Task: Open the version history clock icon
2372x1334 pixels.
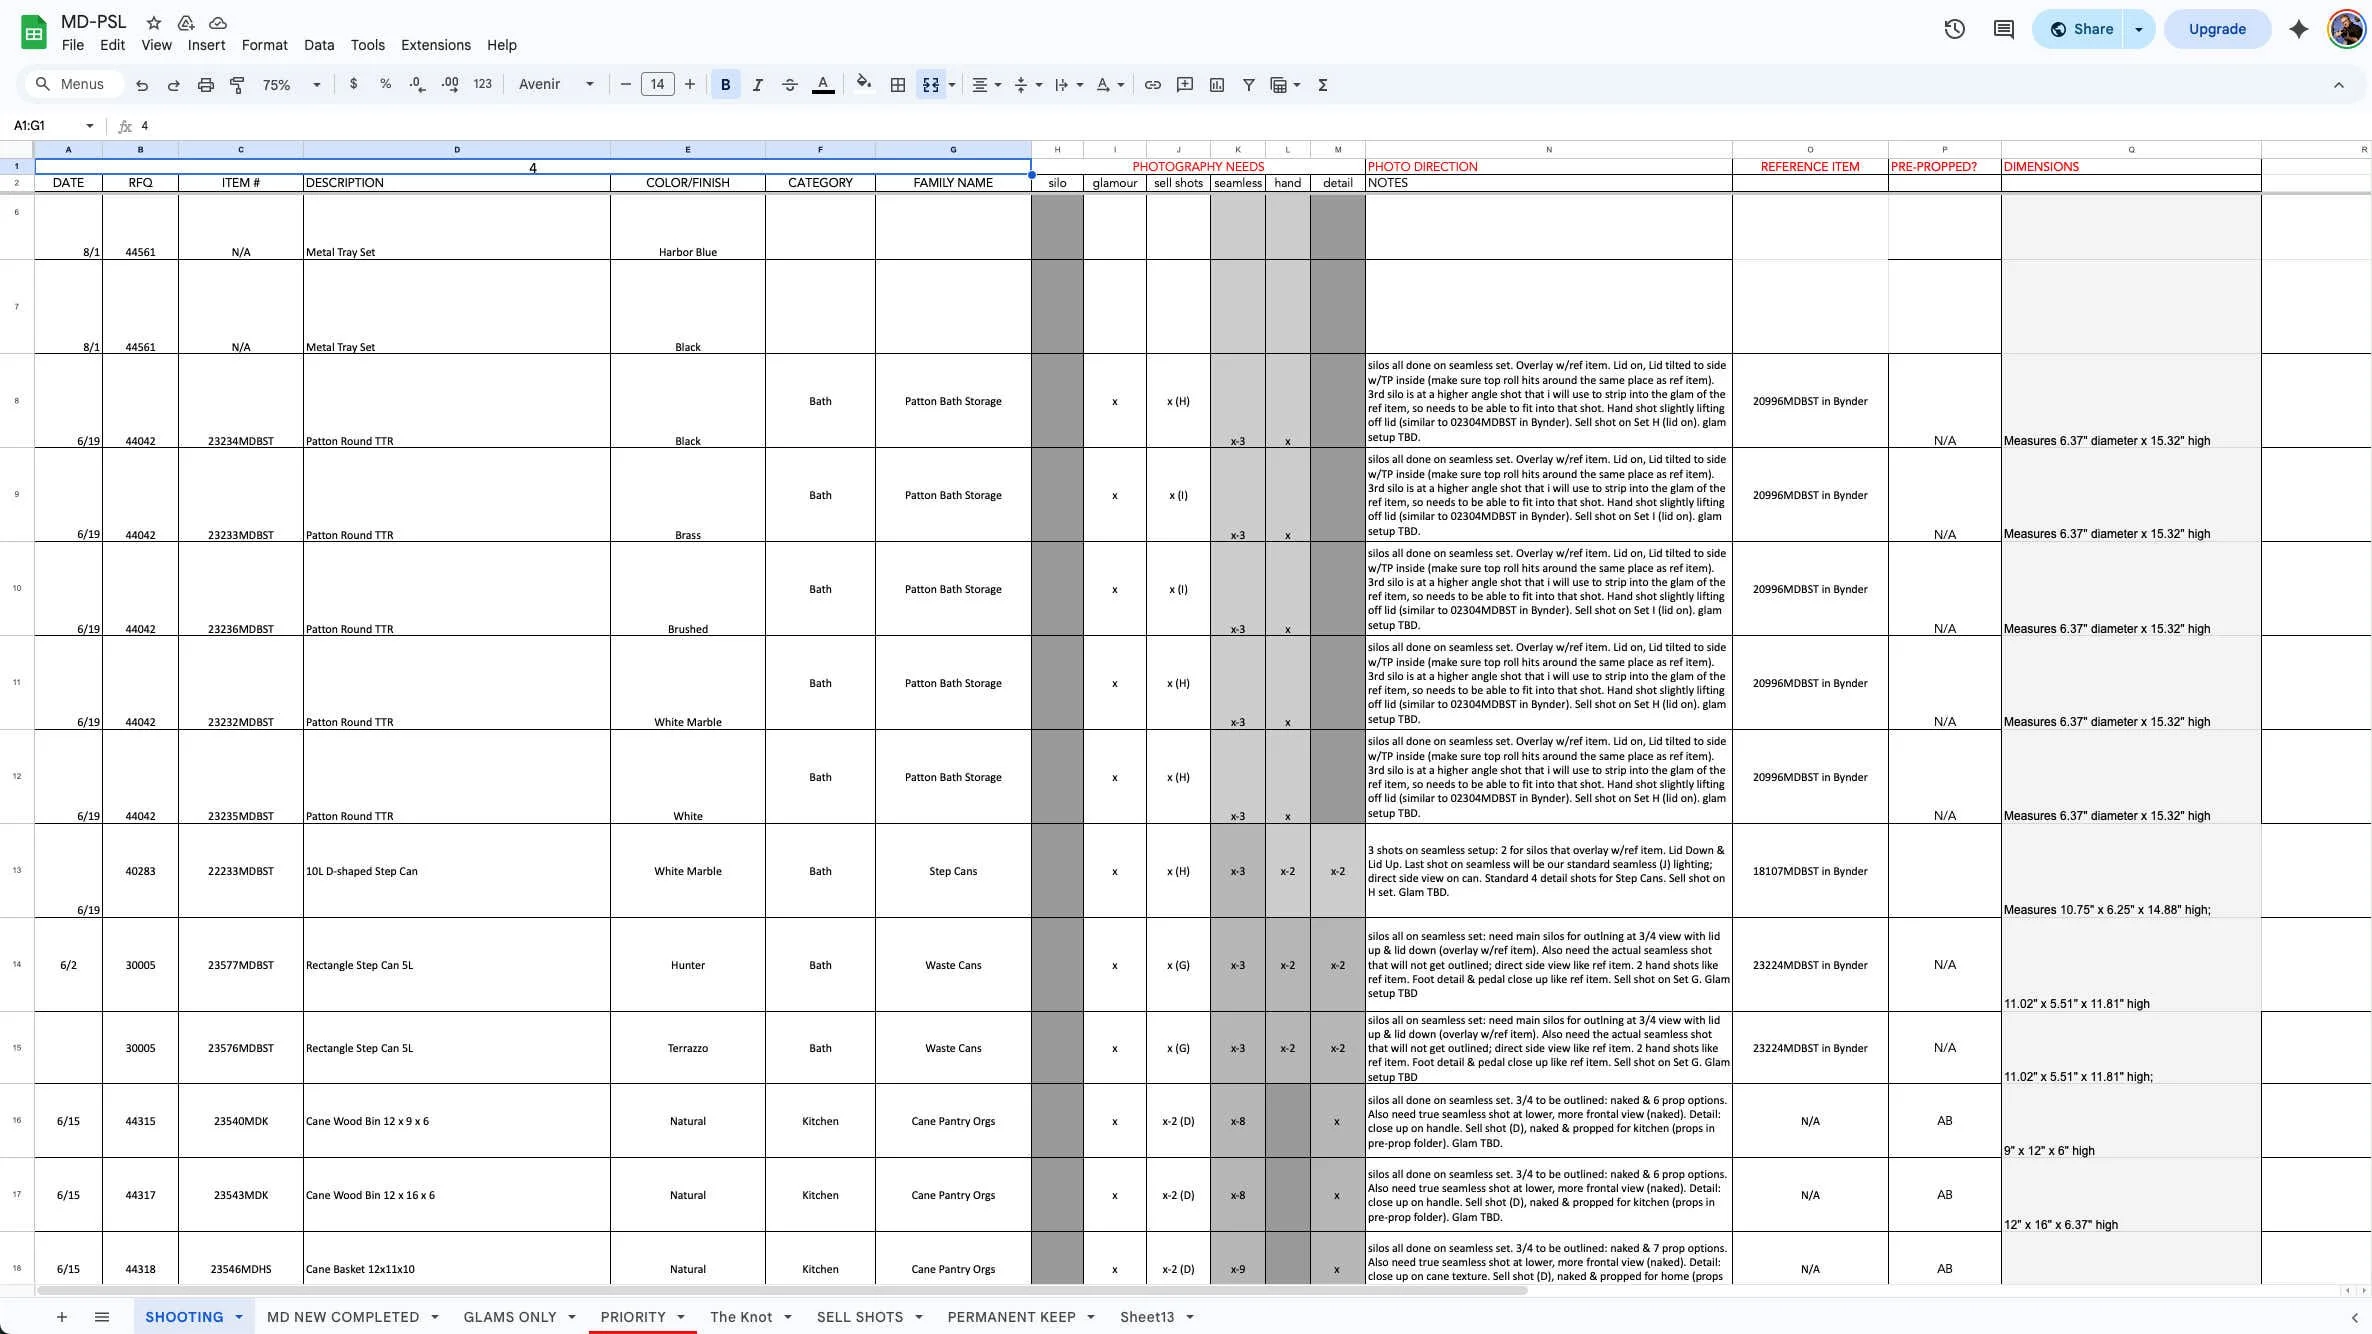Action: click(1954, 29)
